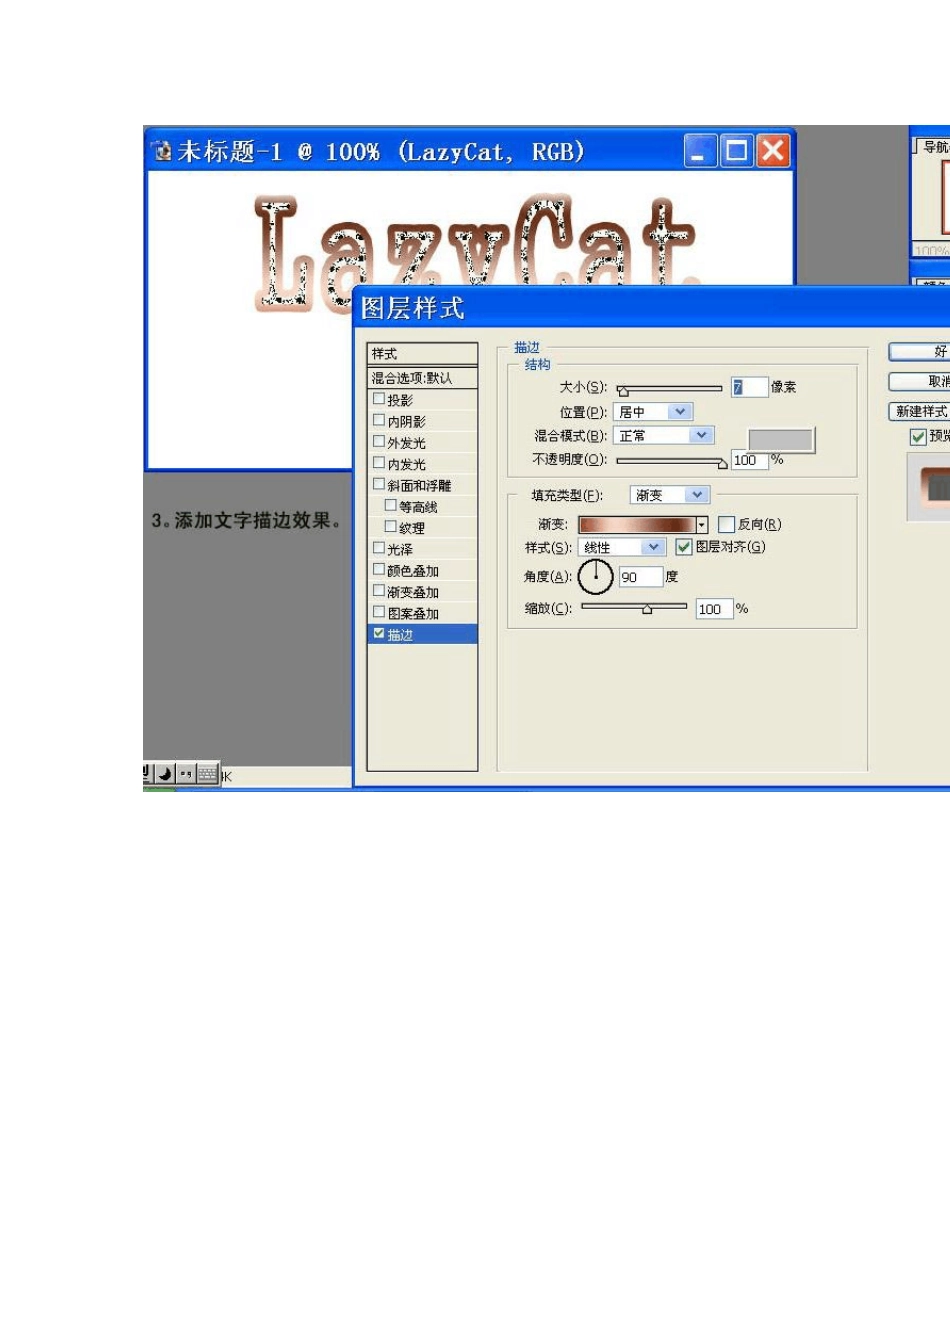Open the 填充类型 (Fill Type) dropdown
The height and width of the screenshot is (1344, 950).
coord(669,495)
